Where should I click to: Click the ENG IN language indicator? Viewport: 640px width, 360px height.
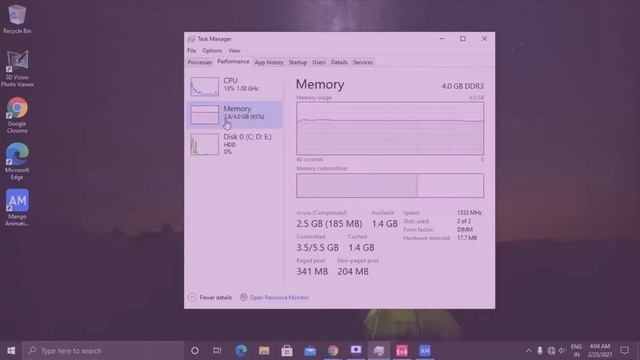coord(576,351)
